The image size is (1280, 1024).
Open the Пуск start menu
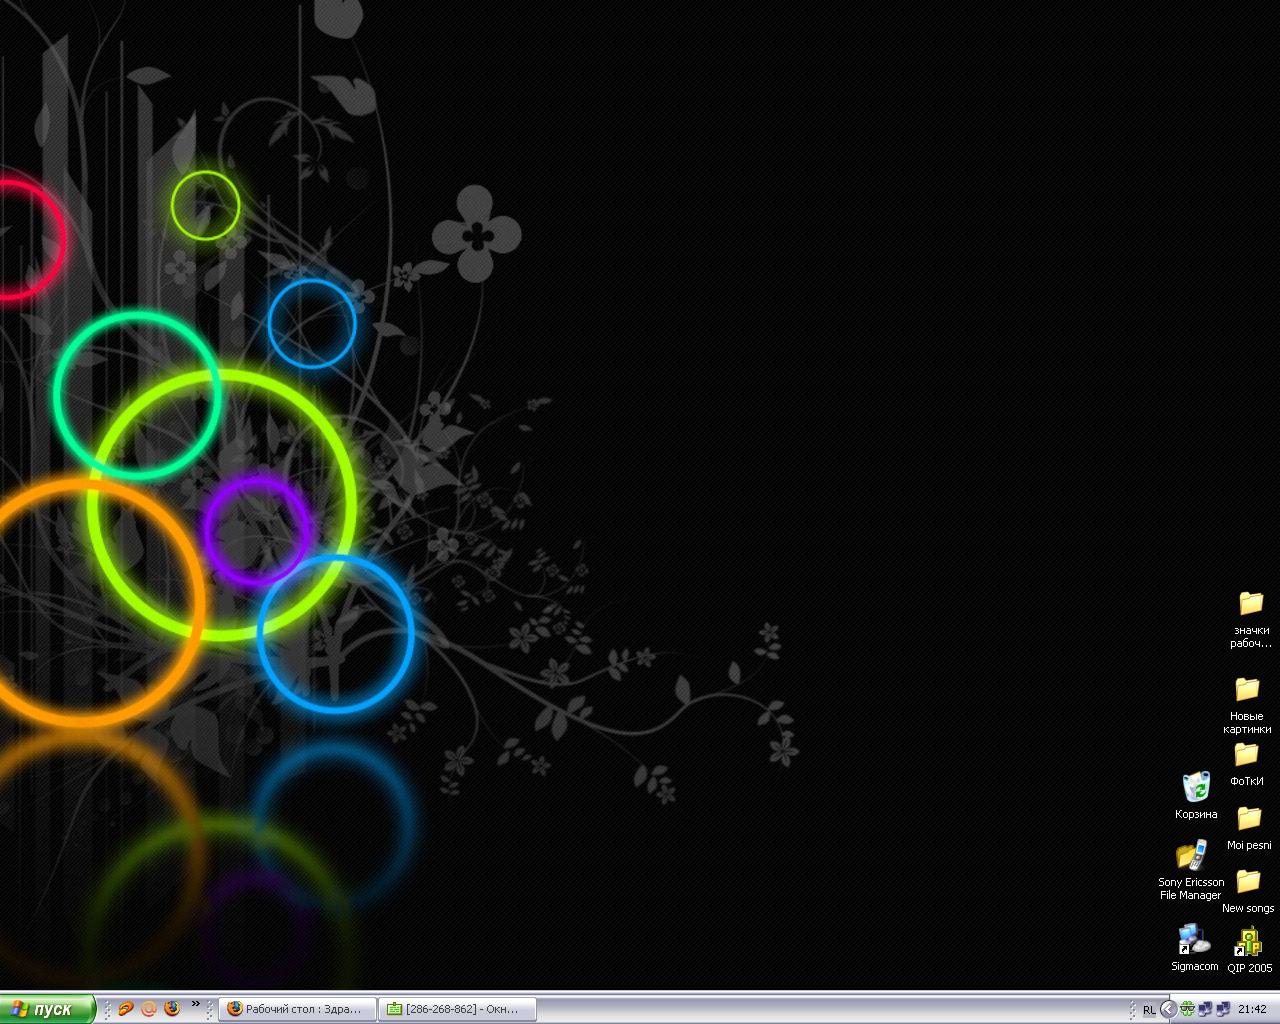[x=47, y=1009]
